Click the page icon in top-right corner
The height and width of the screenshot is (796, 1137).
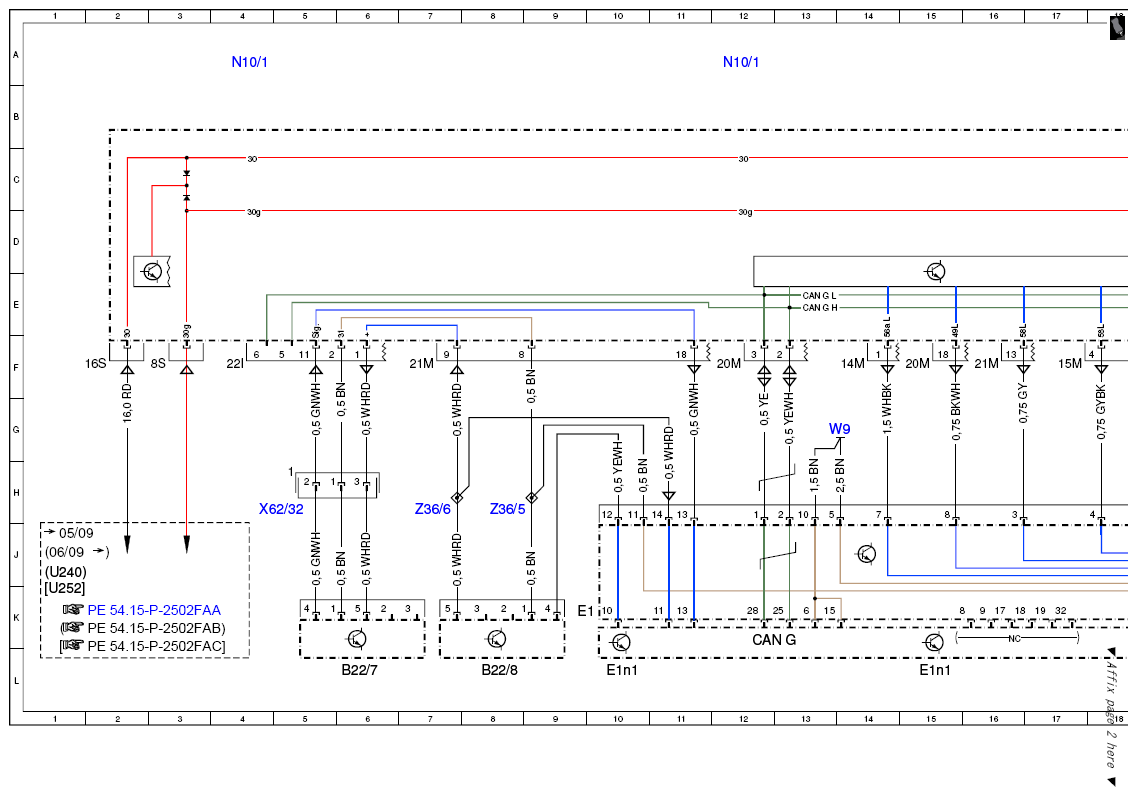(x=1117, y=28)
